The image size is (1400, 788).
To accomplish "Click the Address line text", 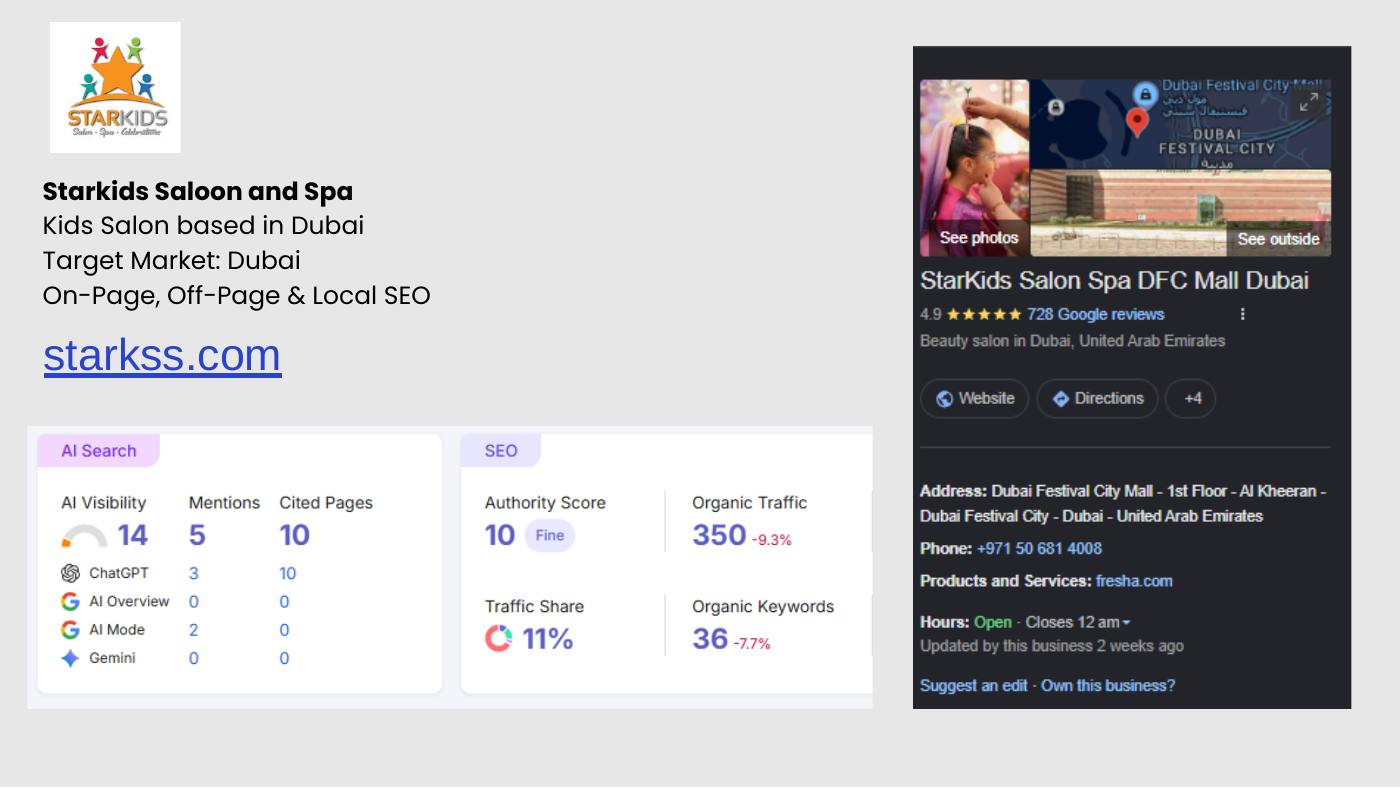I will 1123,504.
